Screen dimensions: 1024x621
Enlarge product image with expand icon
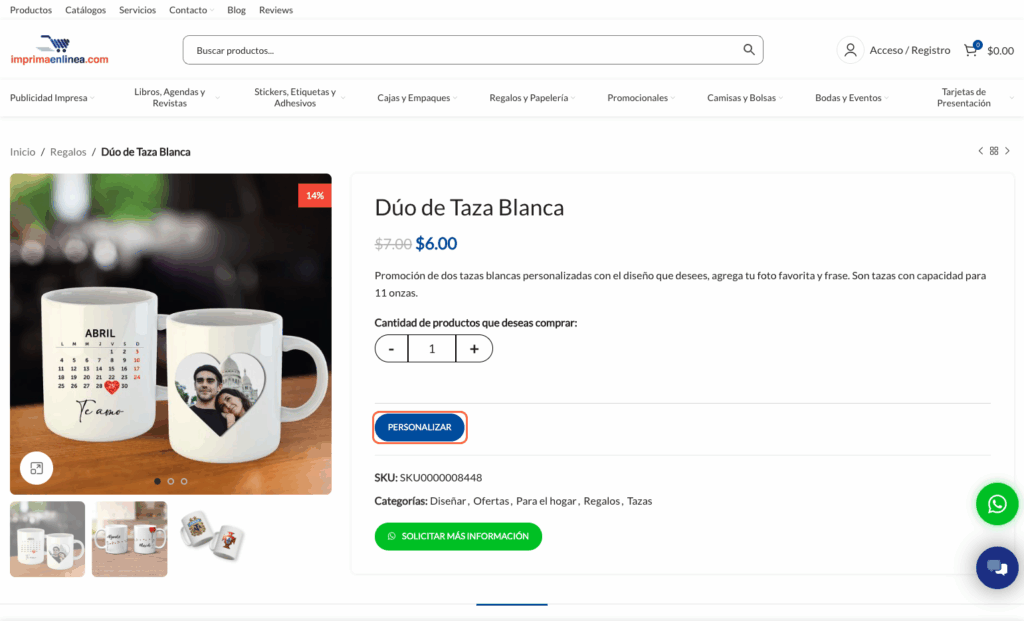coord(36,468)
